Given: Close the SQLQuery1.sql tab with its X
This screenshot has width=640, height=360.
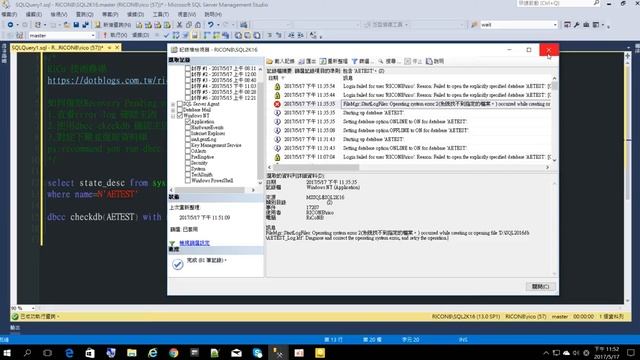Looking at the screenshot, I should 117,48.
